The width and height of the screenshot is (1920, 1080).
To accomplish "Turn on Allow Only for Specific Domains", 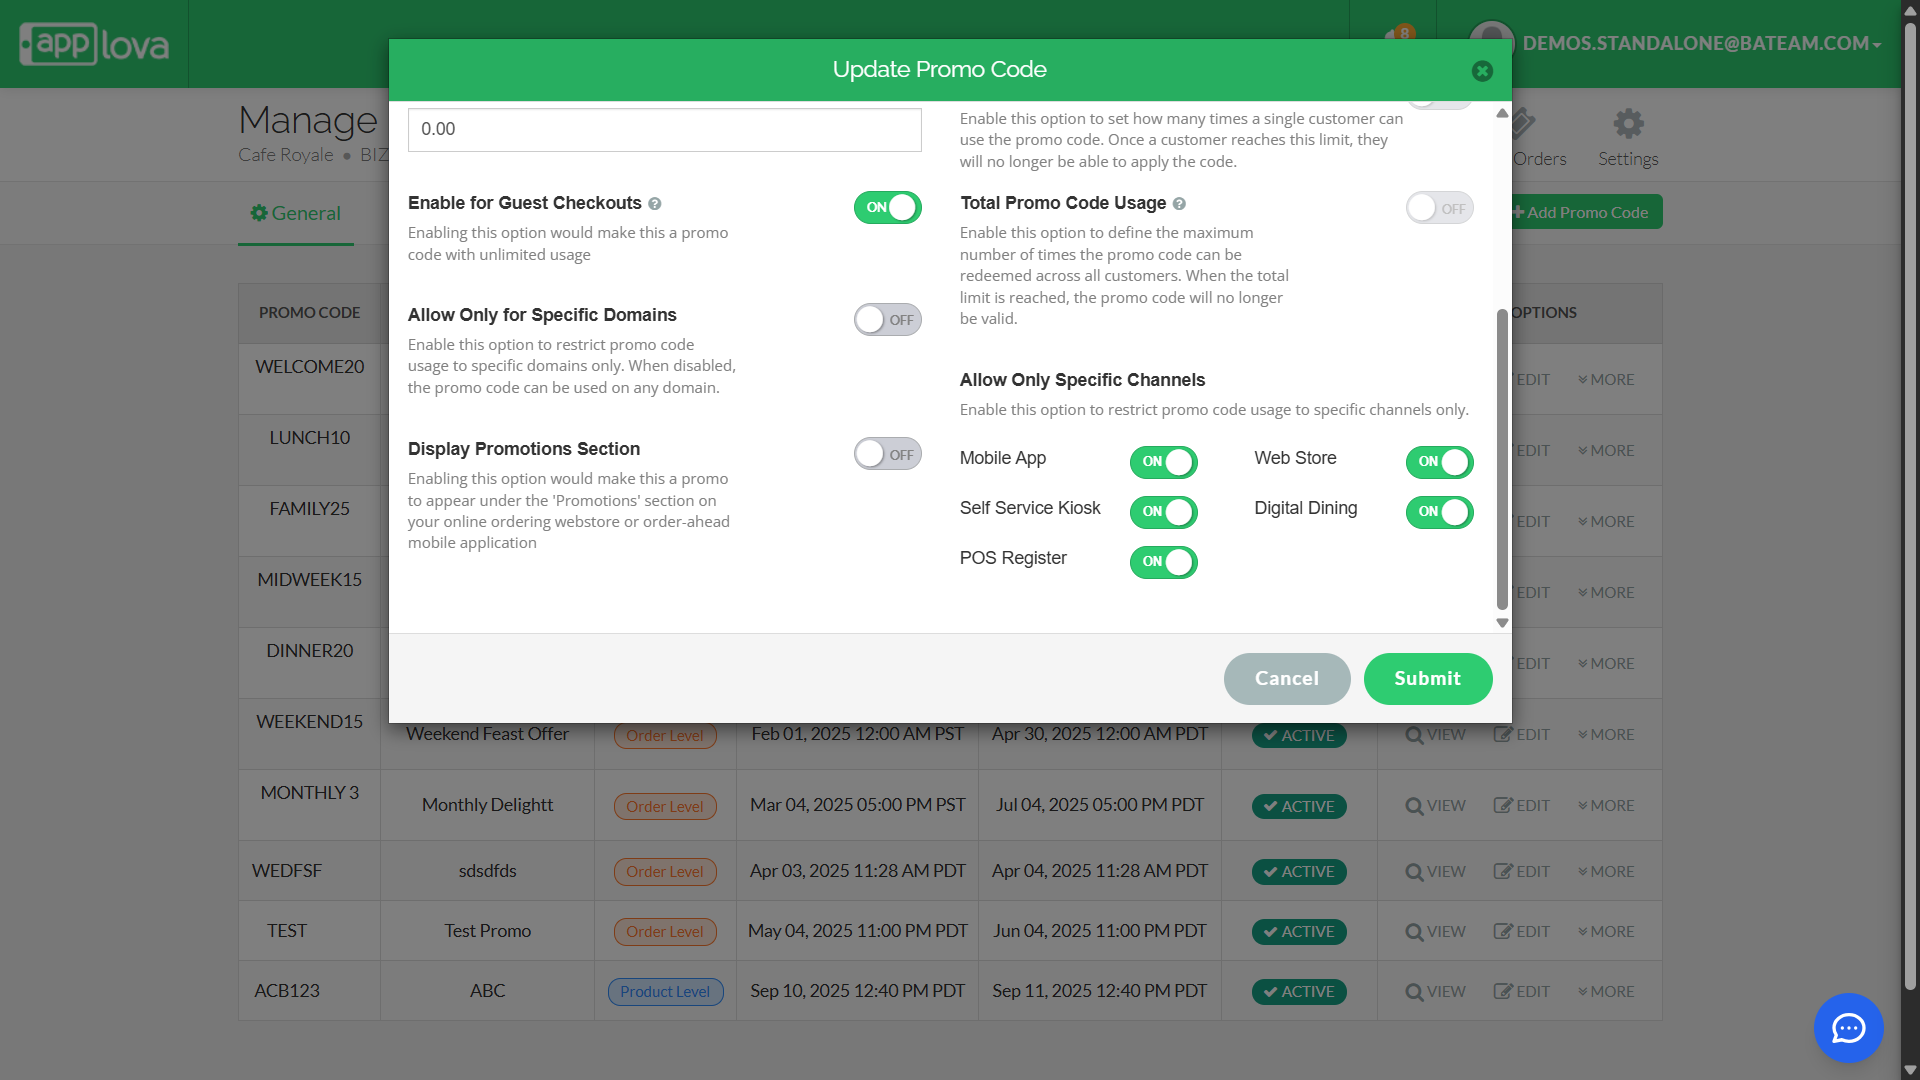I will [x=887, y=320].
